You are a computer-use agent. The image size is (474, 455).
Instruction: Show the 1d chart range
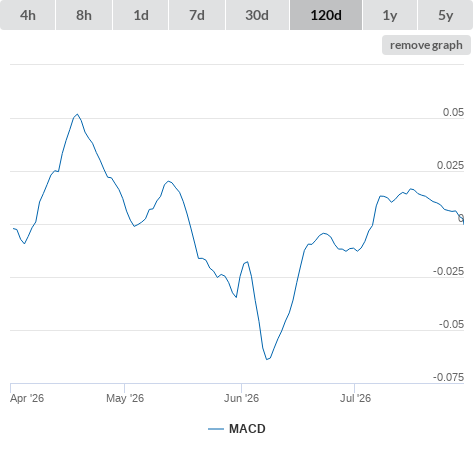coord(141,15)
